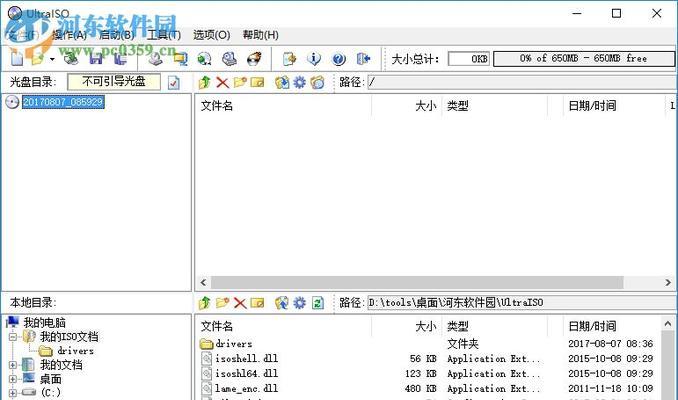Screen dimensions: 678x400
Task: Rename icon in local directory toolbar
Action: (258, 303)
